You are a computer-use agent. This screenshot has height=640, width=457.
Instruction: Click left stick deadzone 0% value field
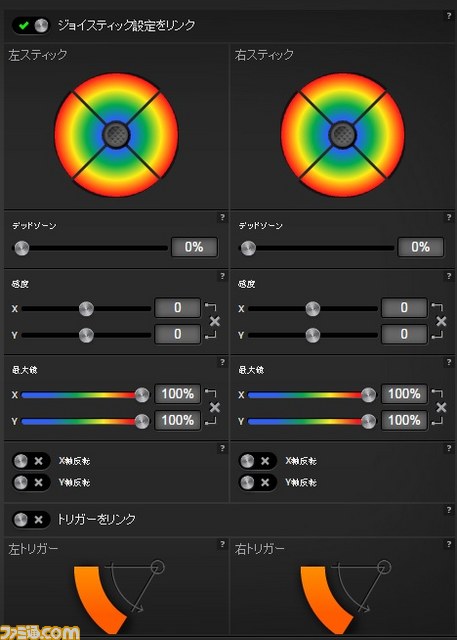(194, 247)
